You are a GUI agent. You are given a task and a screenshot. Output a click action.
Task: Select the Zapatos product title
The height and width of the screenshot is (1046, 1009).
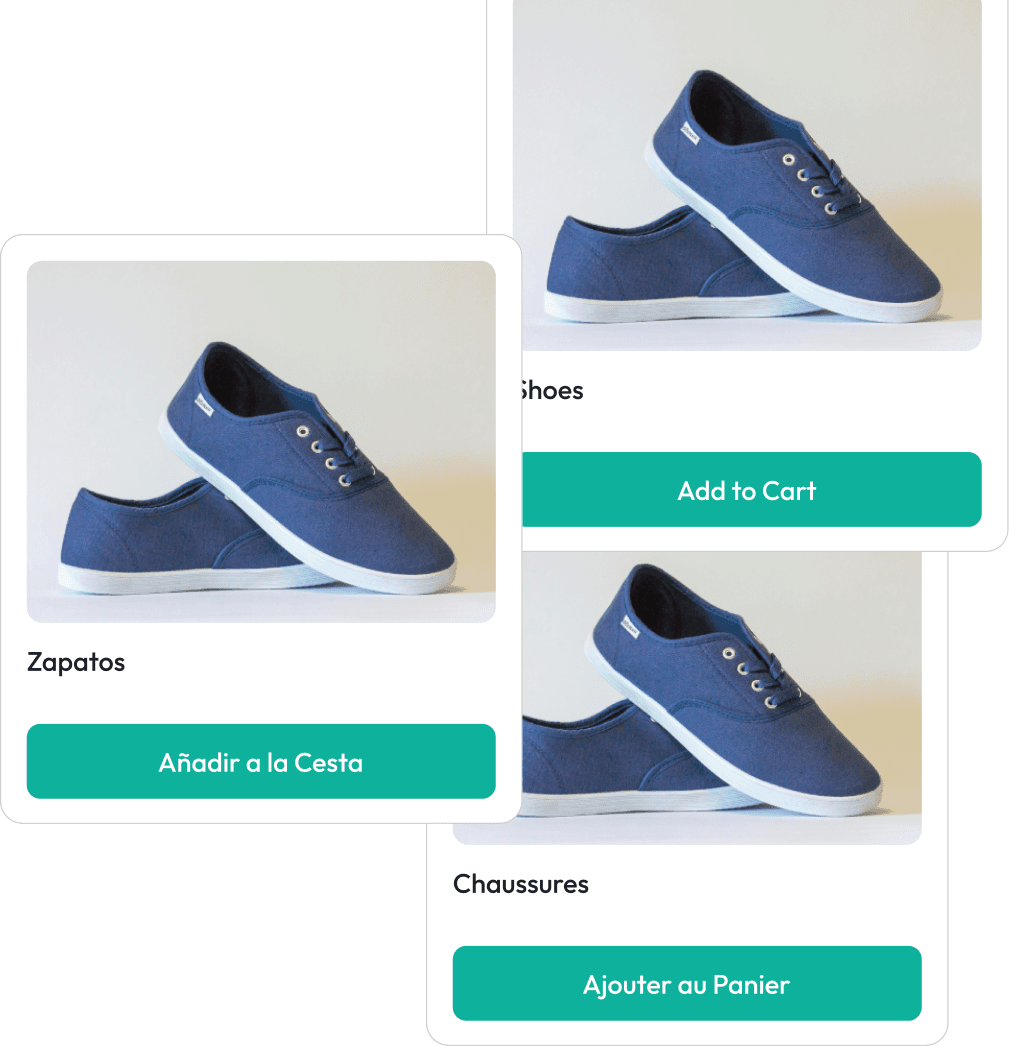click(x=76, y=662)
